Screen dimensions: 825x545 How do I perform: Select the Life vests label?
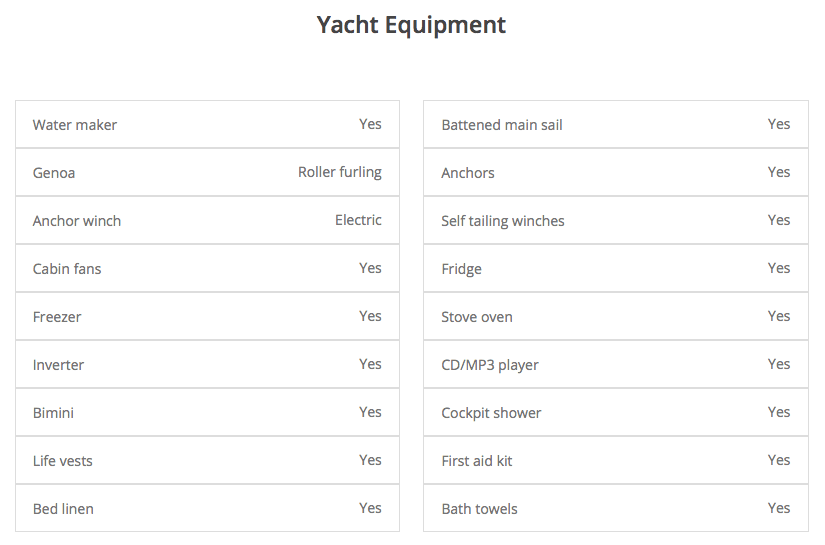click(x=63, y=461)
